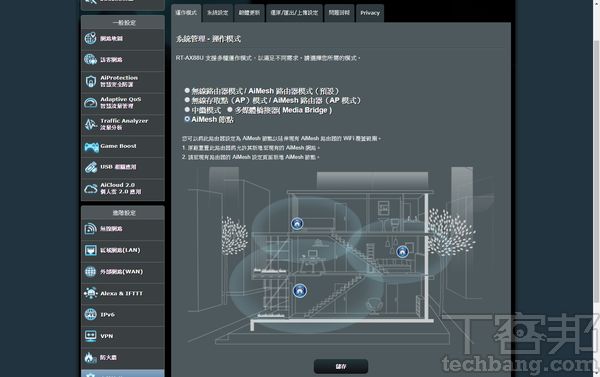Image resolution: width=600 pixels, height=377 pixels.
Task: Open the IPv6 settings icon
Action: tap(91, 315)
